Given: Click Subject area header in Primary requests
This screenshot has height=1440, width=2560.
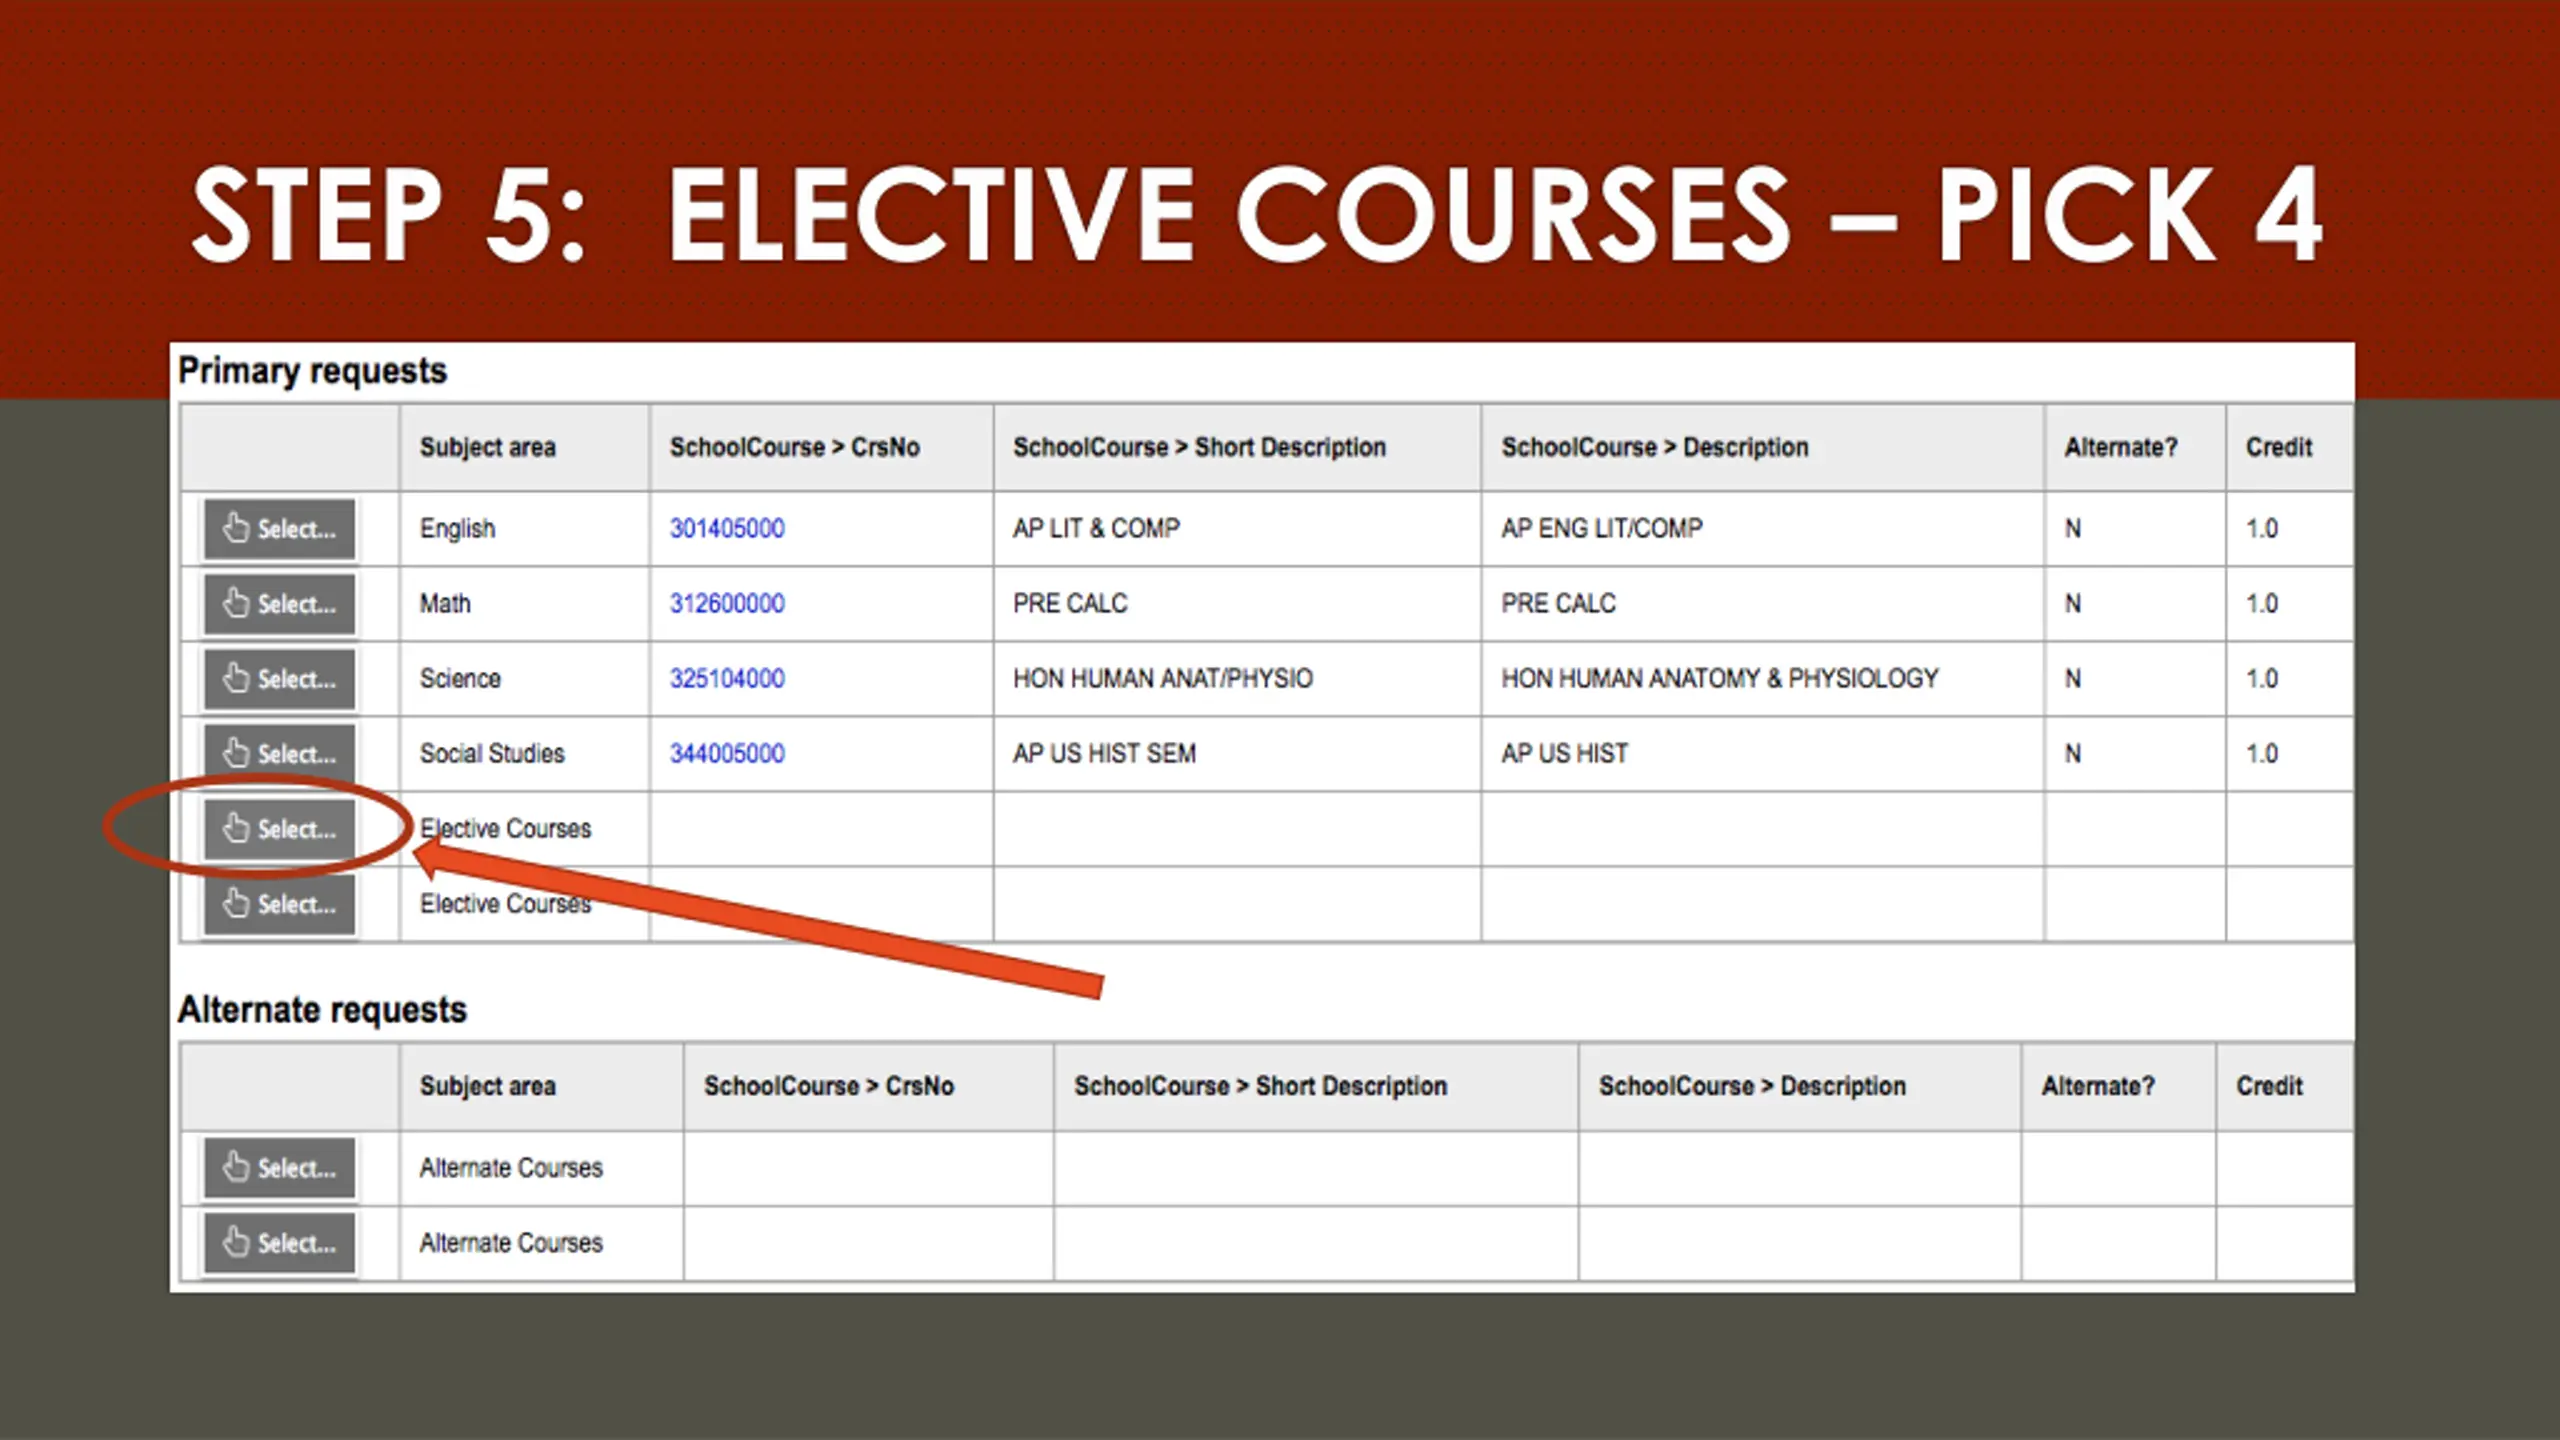Looking at the screenshot, I should pyautogui.click(x=487, y=447).
